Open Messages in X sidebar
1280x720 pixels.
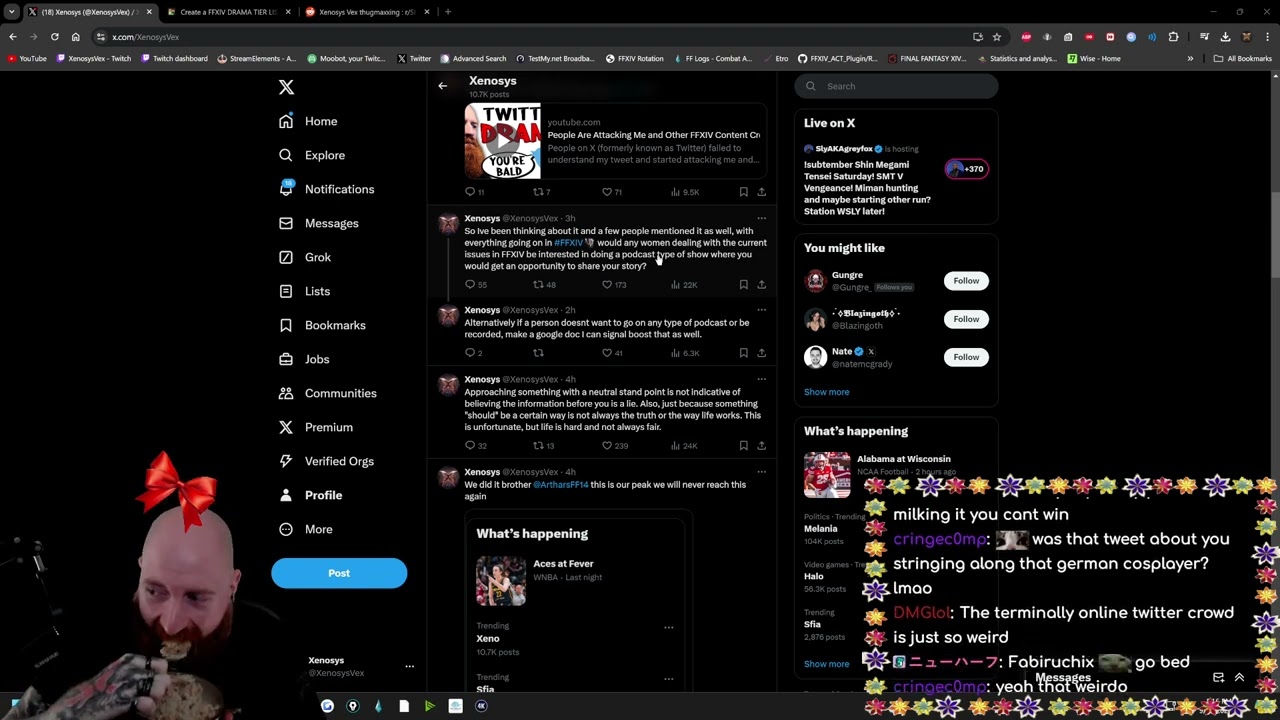(x=318, y=223)
